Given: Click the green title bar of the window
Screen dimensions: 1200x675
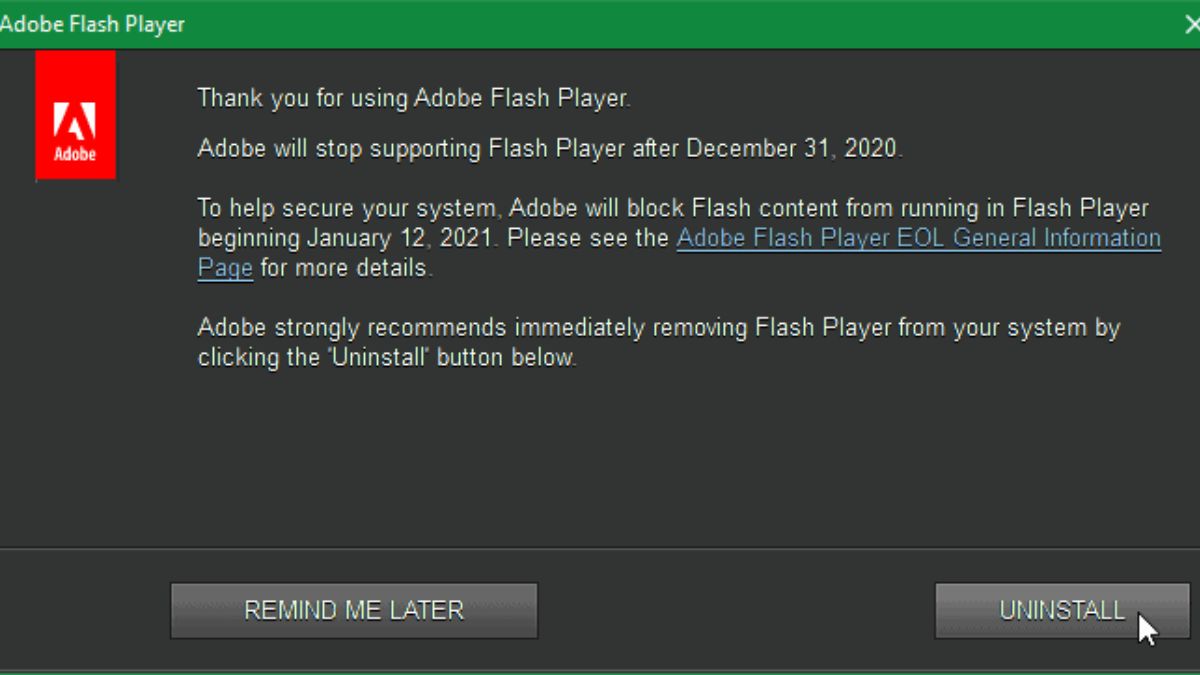Looking at the screenshot, I should 600,23.
